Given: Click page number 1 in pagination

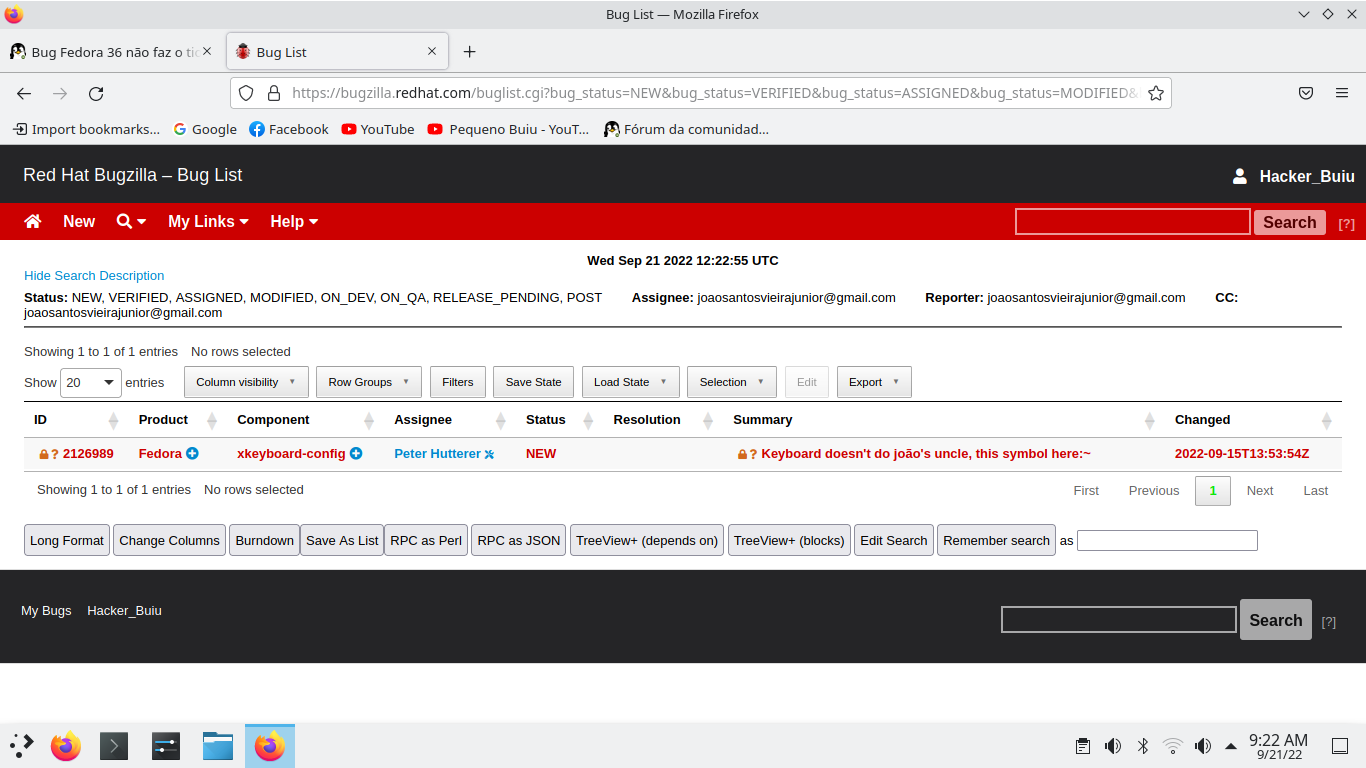Looking at the screenshot, I should (x=1213, y=490).
